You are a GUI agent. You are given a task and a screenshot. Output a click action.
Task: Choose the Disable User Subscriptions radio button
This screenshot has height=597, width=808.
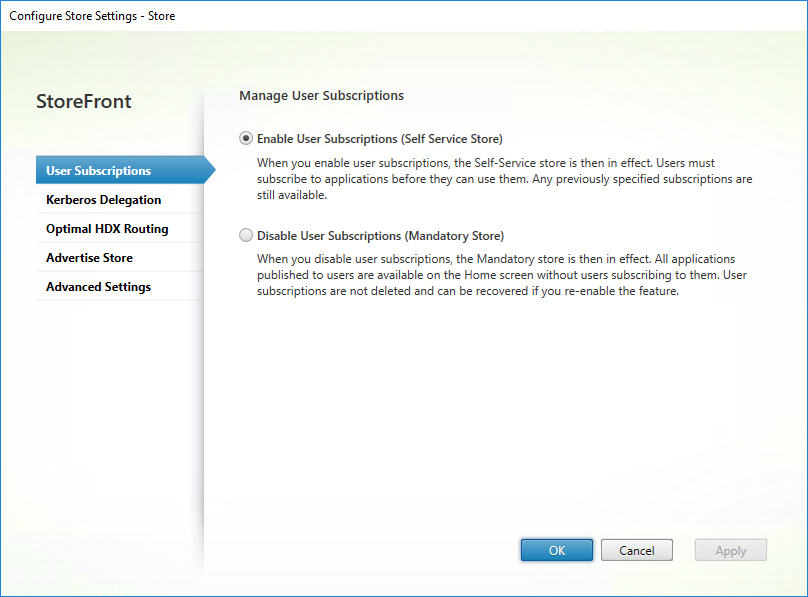246,236
